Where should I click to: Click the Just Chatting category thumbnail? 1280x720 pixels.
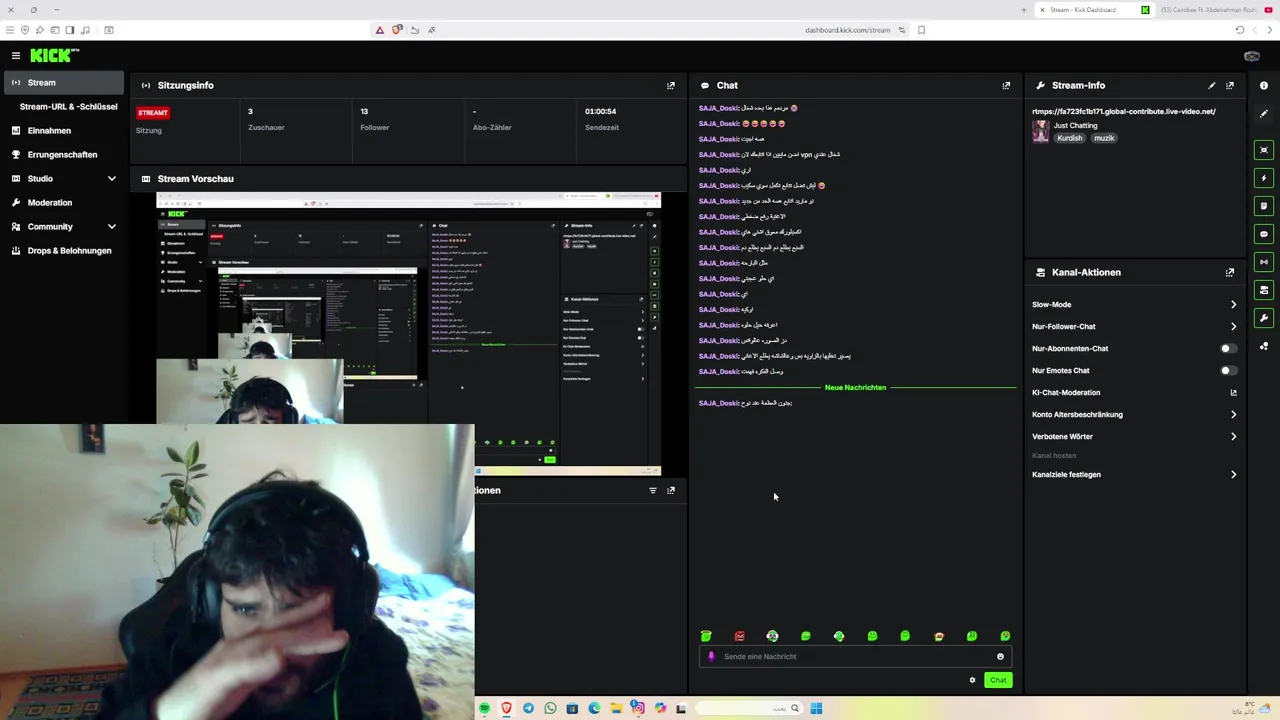(x=1041, y=132)
